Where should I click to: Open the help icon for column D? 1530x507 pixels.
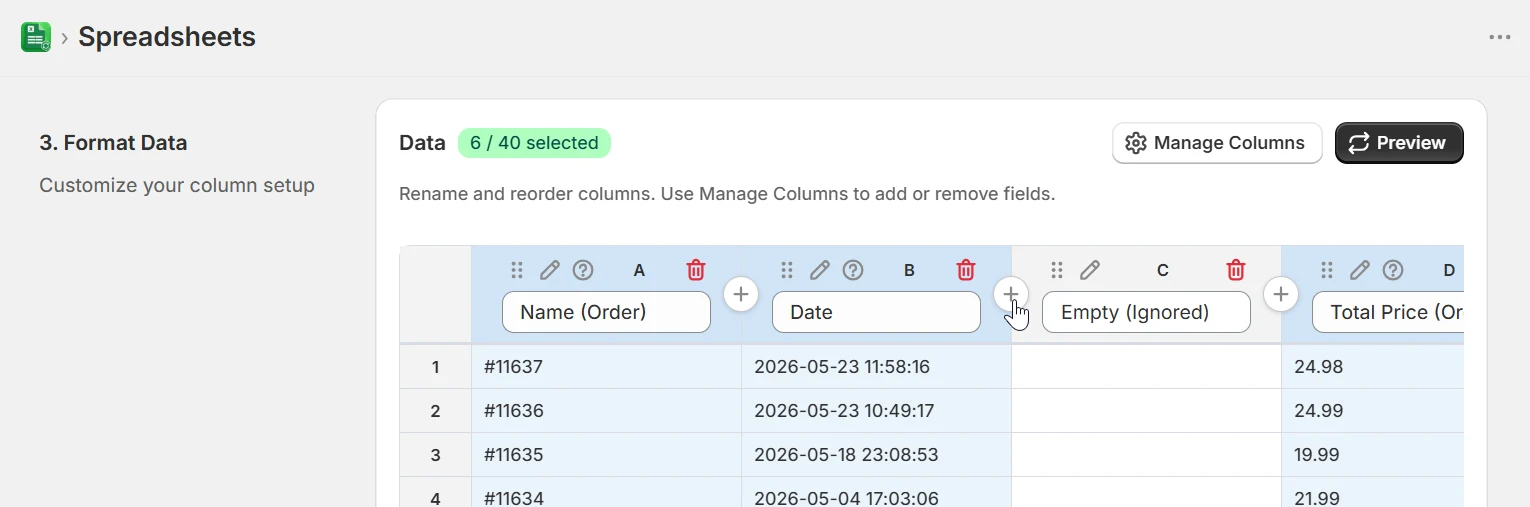coord(1393,270)
